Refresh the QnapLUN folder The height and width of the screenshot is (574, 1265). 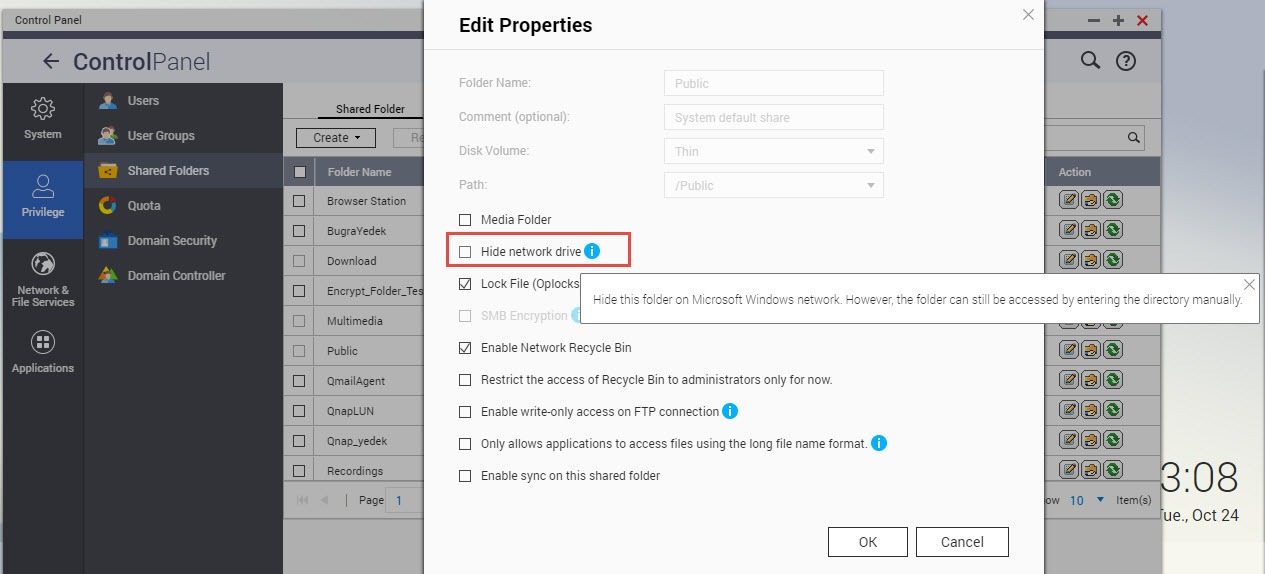(x=1112, y=411)
